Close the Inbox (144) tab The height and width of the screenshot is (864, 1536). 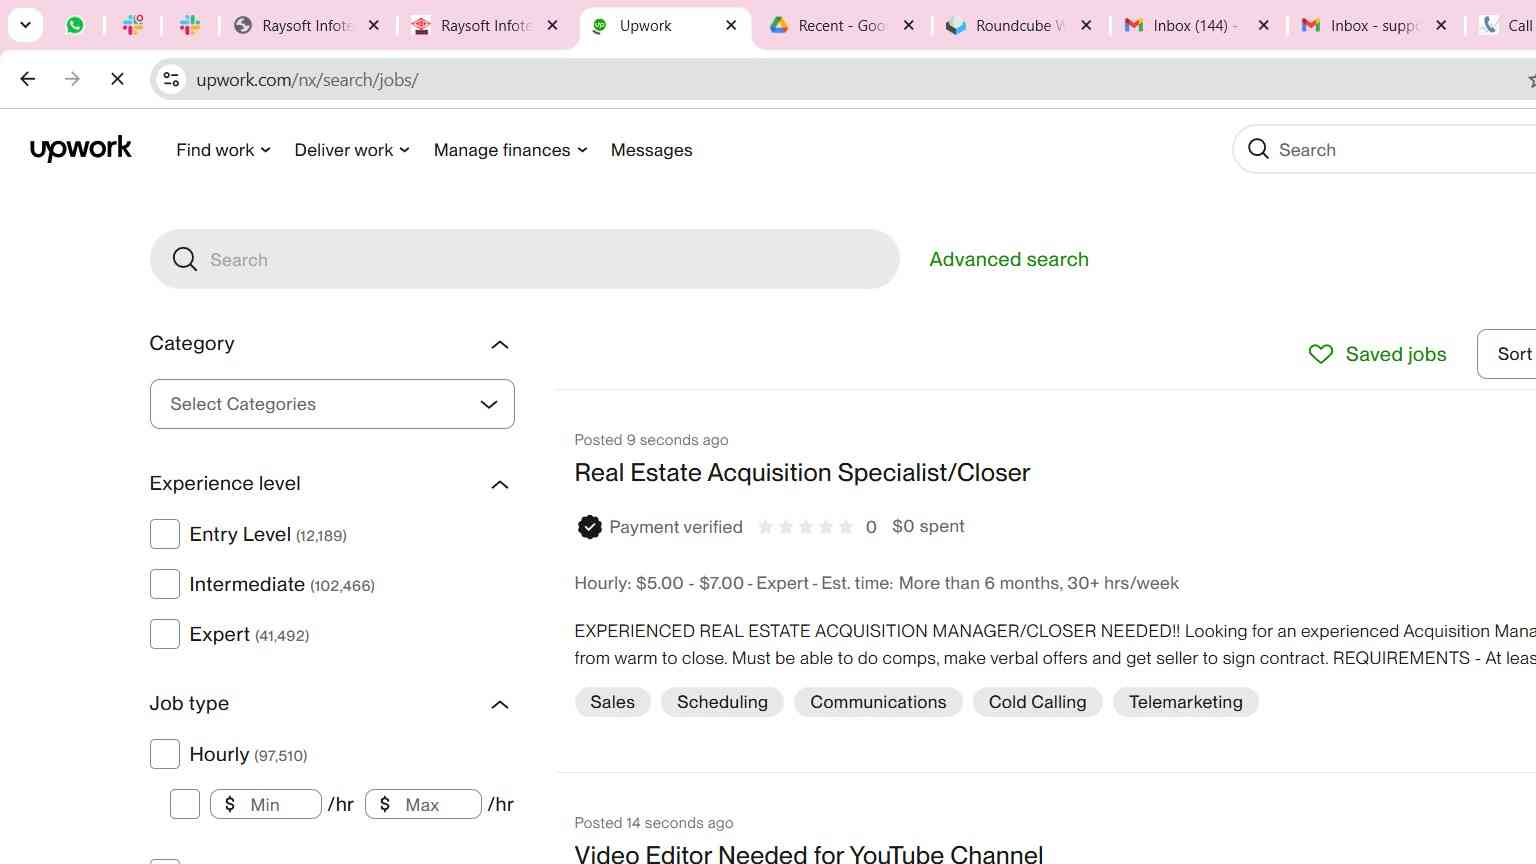(1263, 25)
